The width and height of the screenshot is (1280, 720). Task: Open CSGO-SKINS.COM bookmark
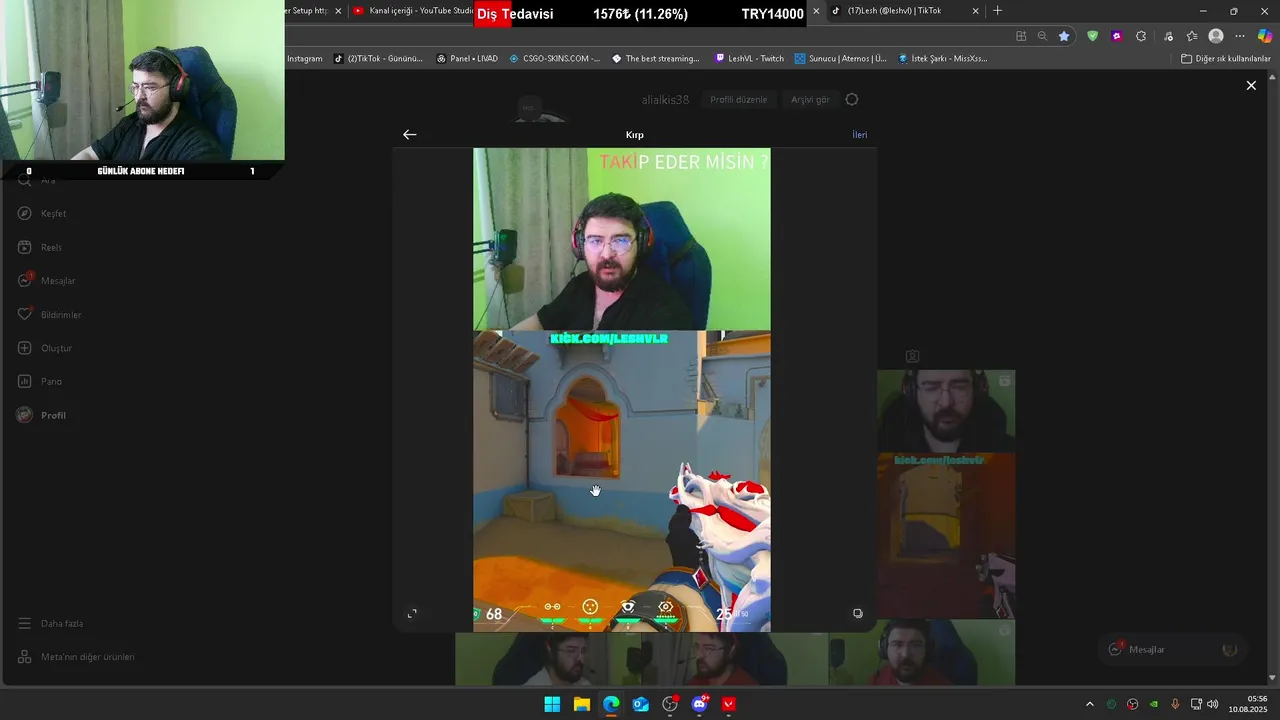click(x=555, y=59)
